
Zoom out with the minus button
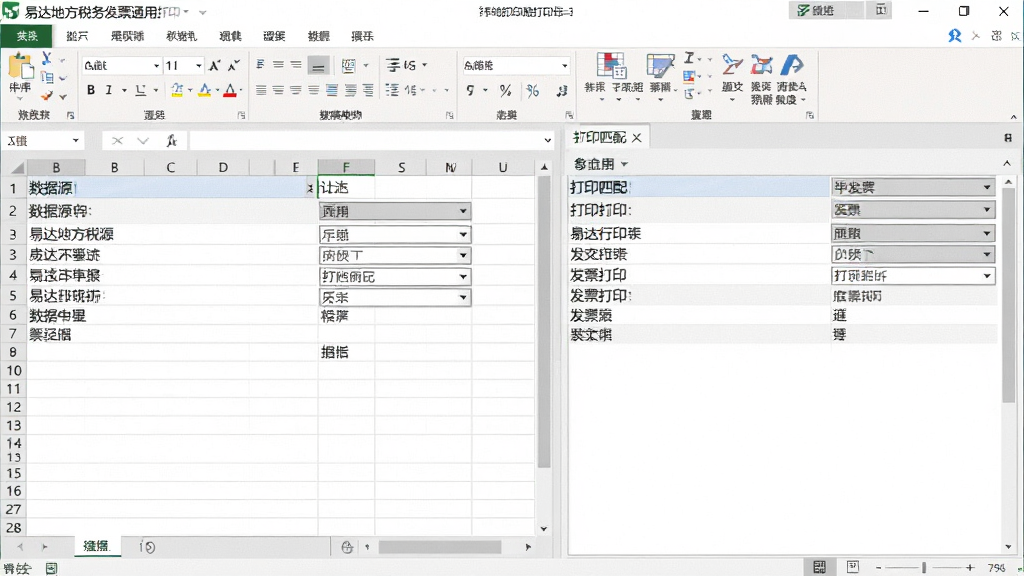point(878,568)
